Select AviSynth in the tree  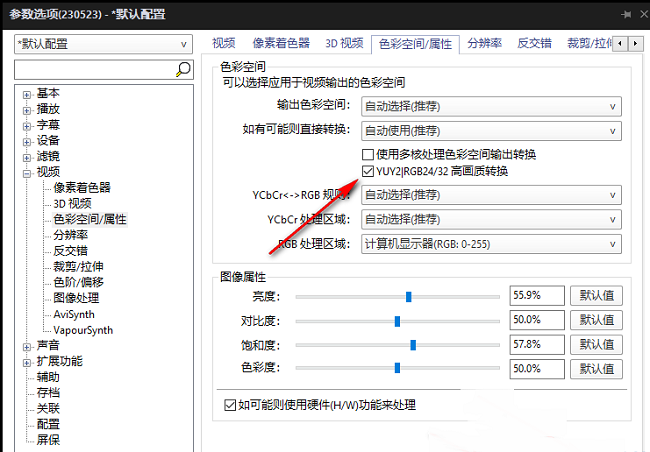click(74, 314)
